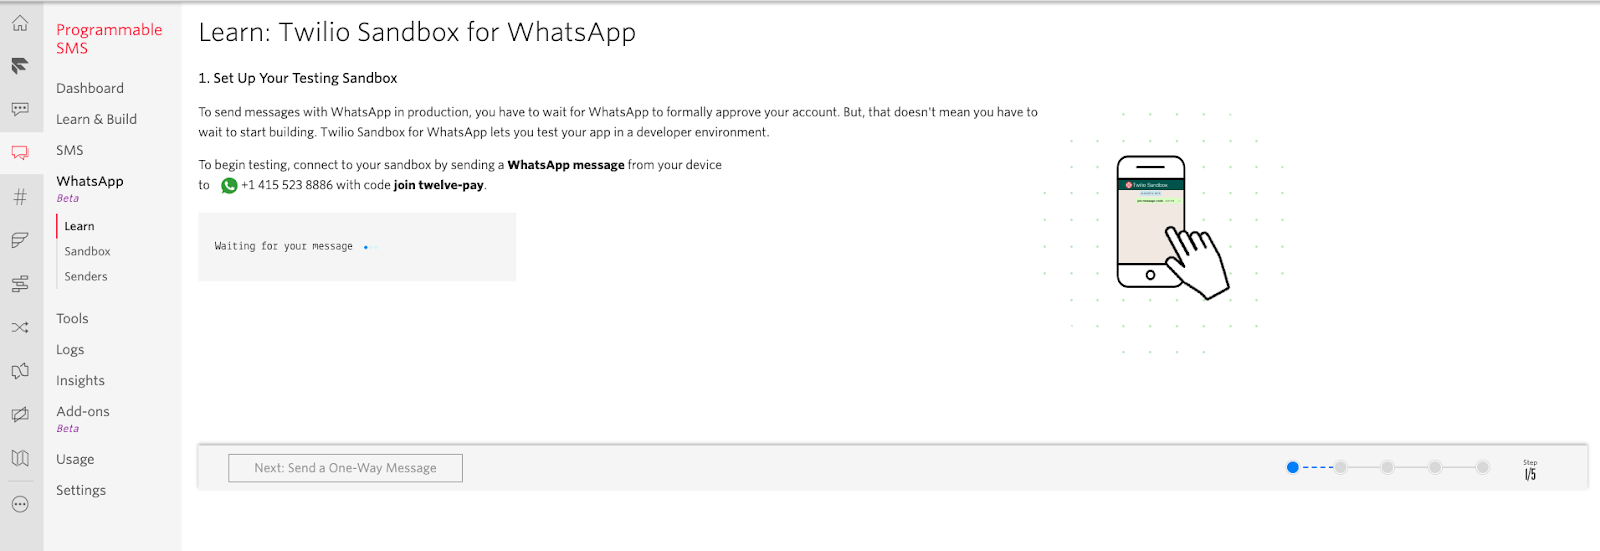Open the Programmable SMS heading
Viewport: 1600px width, 551px height.
coord(109,39)
